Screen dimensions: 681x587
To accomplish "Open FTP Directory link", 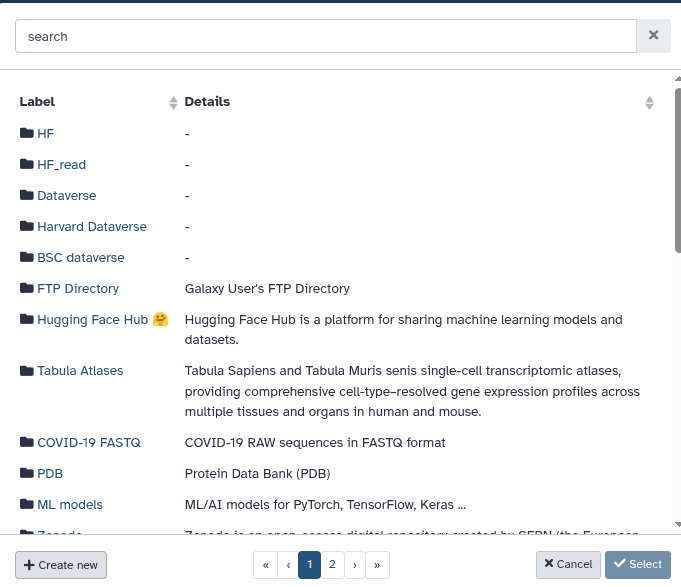I will coord(78,289).
